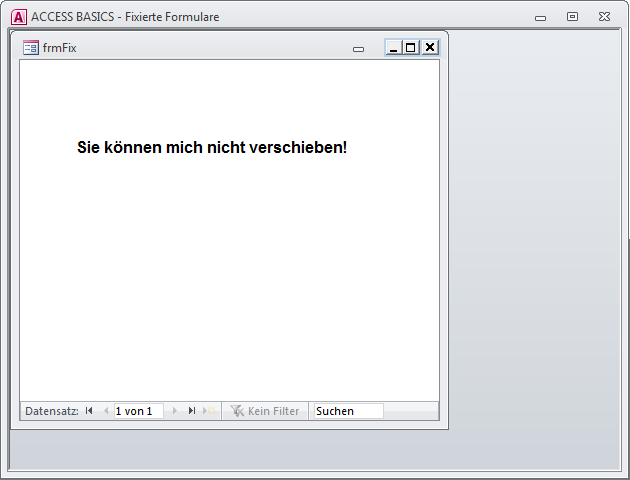Close the ACCESS BASICS main window
This screenshot has height=480, width=630.
[604, 16]
